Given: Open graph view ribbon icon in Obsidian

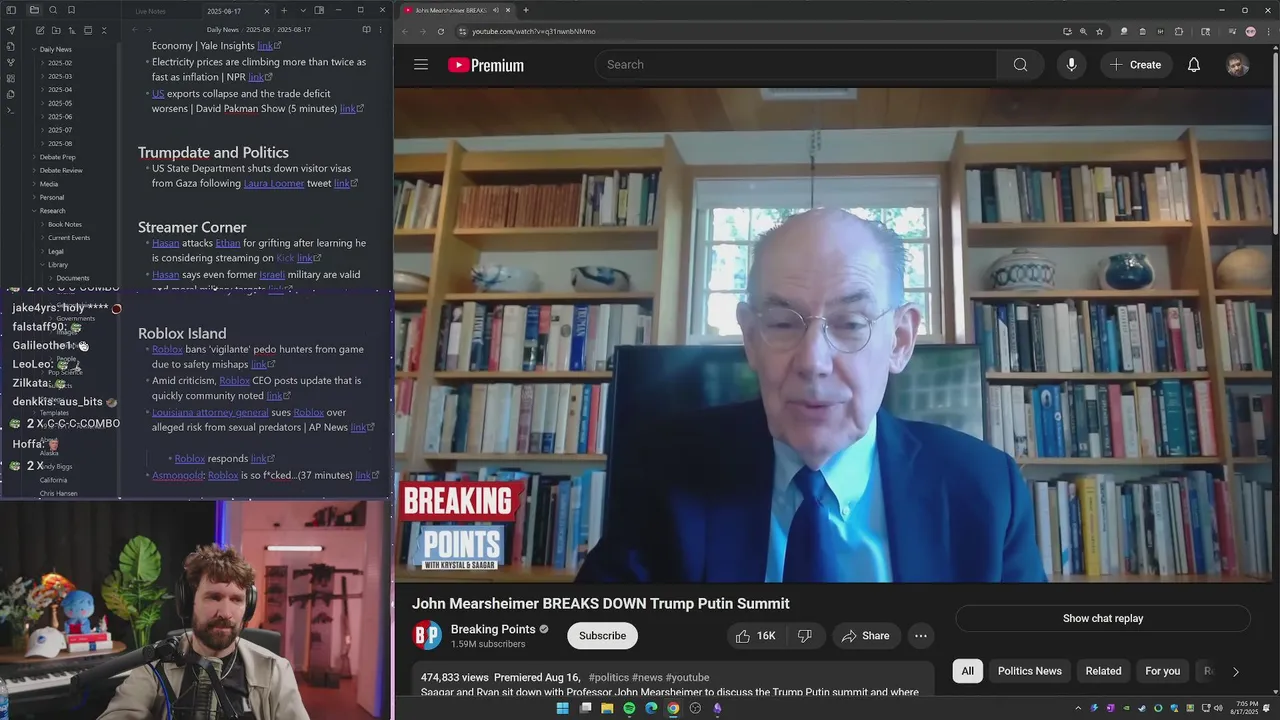Looking at the screenshot, I should [x=11, y=62].
